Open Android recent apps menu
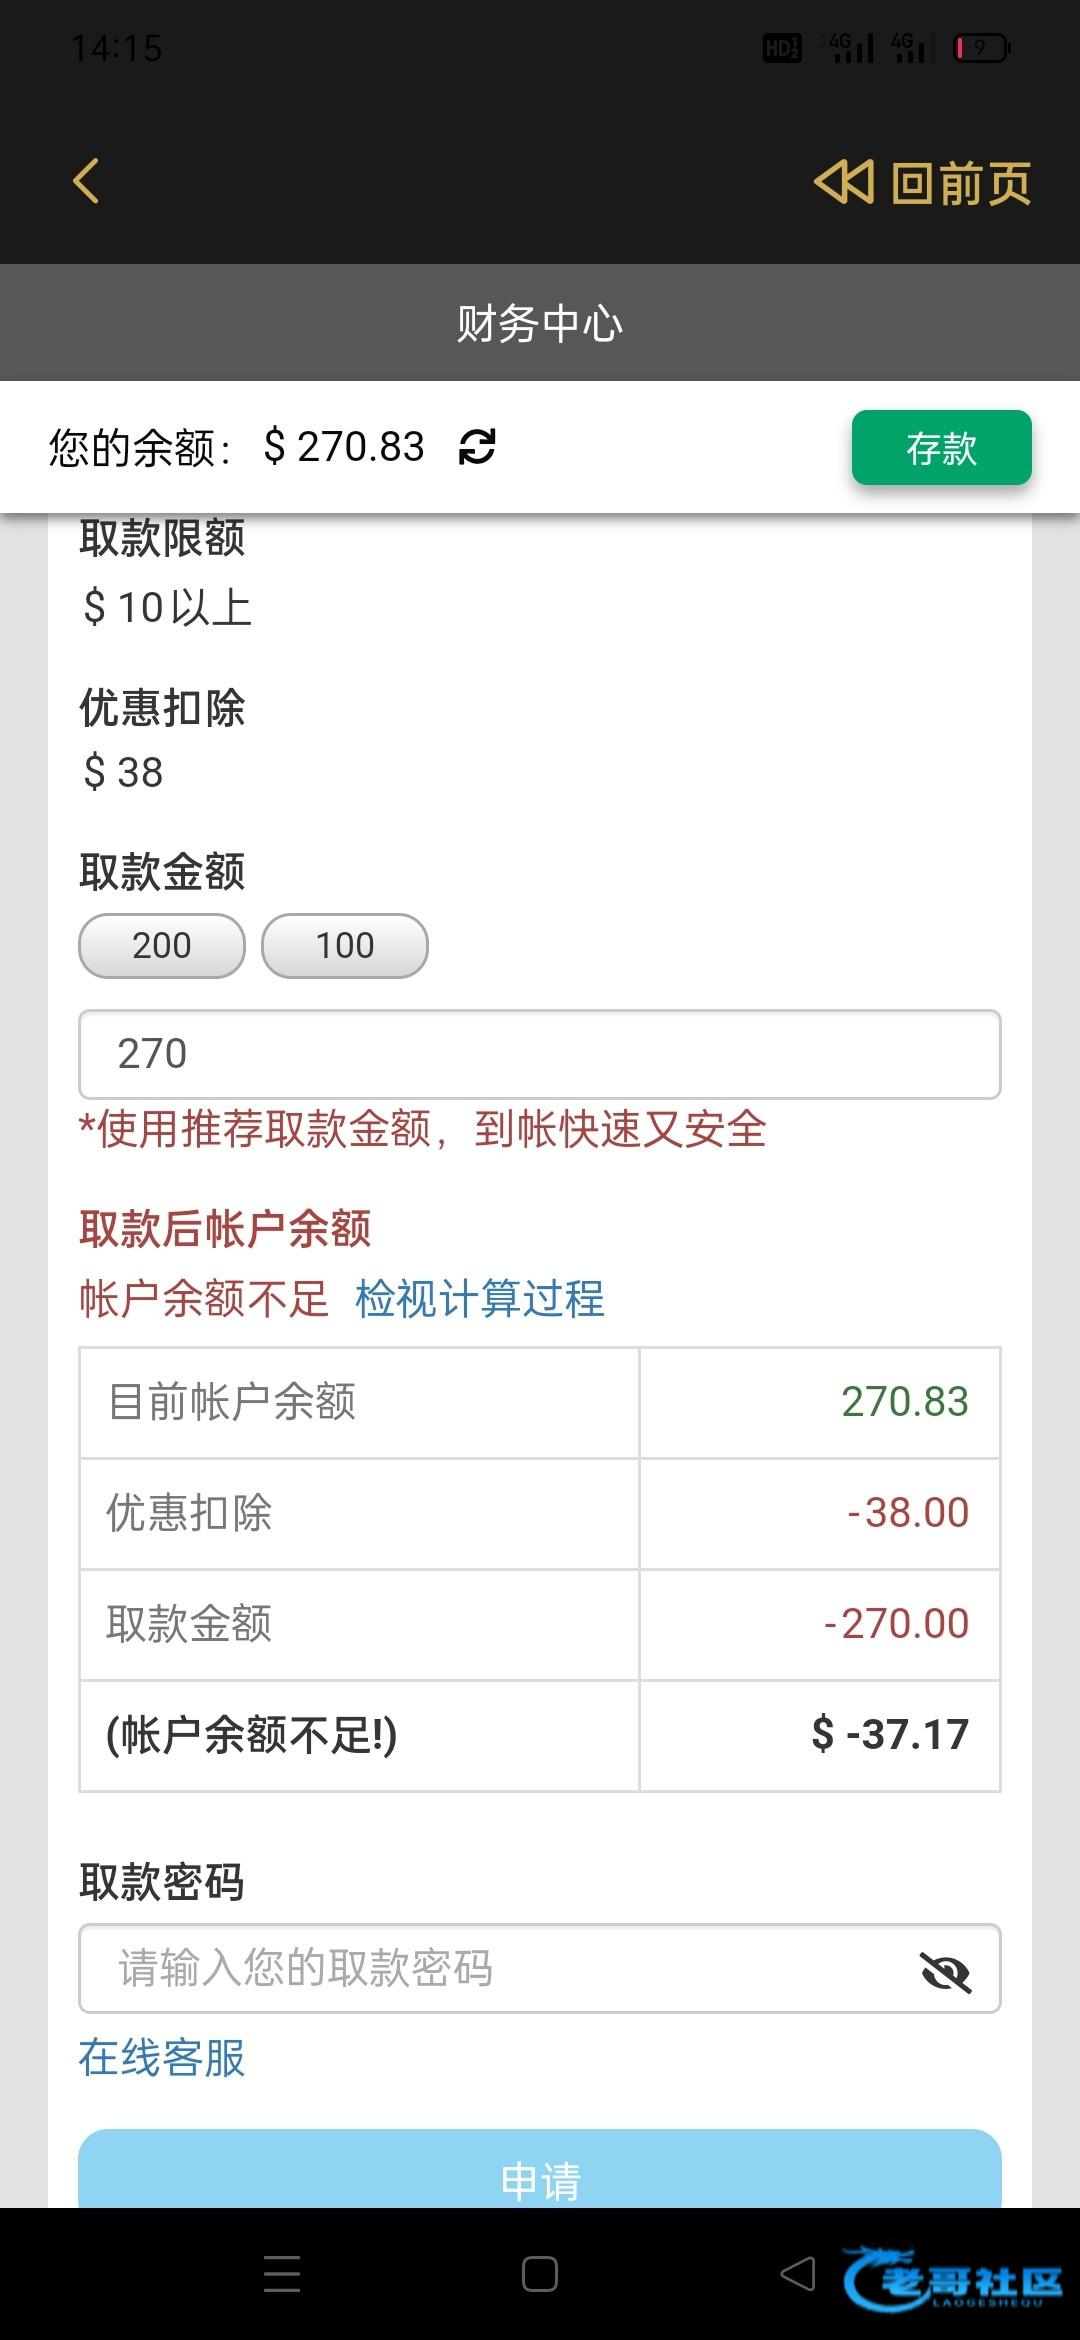Image resolution: width=1080 pixels, height=2340 pixels. coord(282,2274)
